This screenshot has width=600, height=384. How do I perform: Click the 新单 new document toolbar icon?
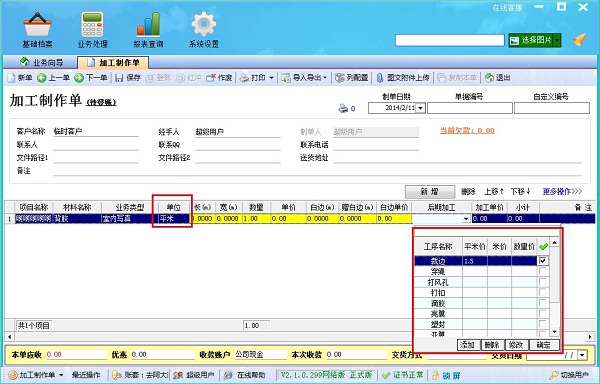coord(11,78)
